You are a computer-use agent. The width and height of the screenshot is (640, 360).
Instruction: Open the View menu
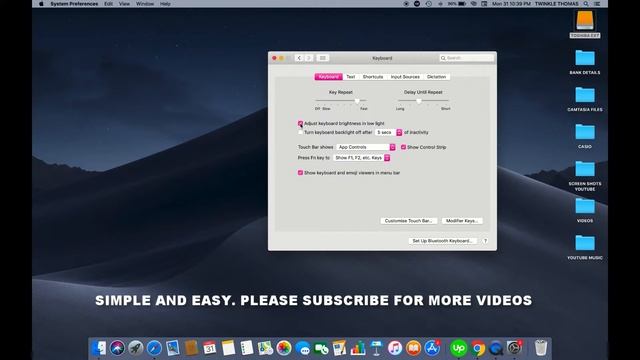(x=124, y=4)
